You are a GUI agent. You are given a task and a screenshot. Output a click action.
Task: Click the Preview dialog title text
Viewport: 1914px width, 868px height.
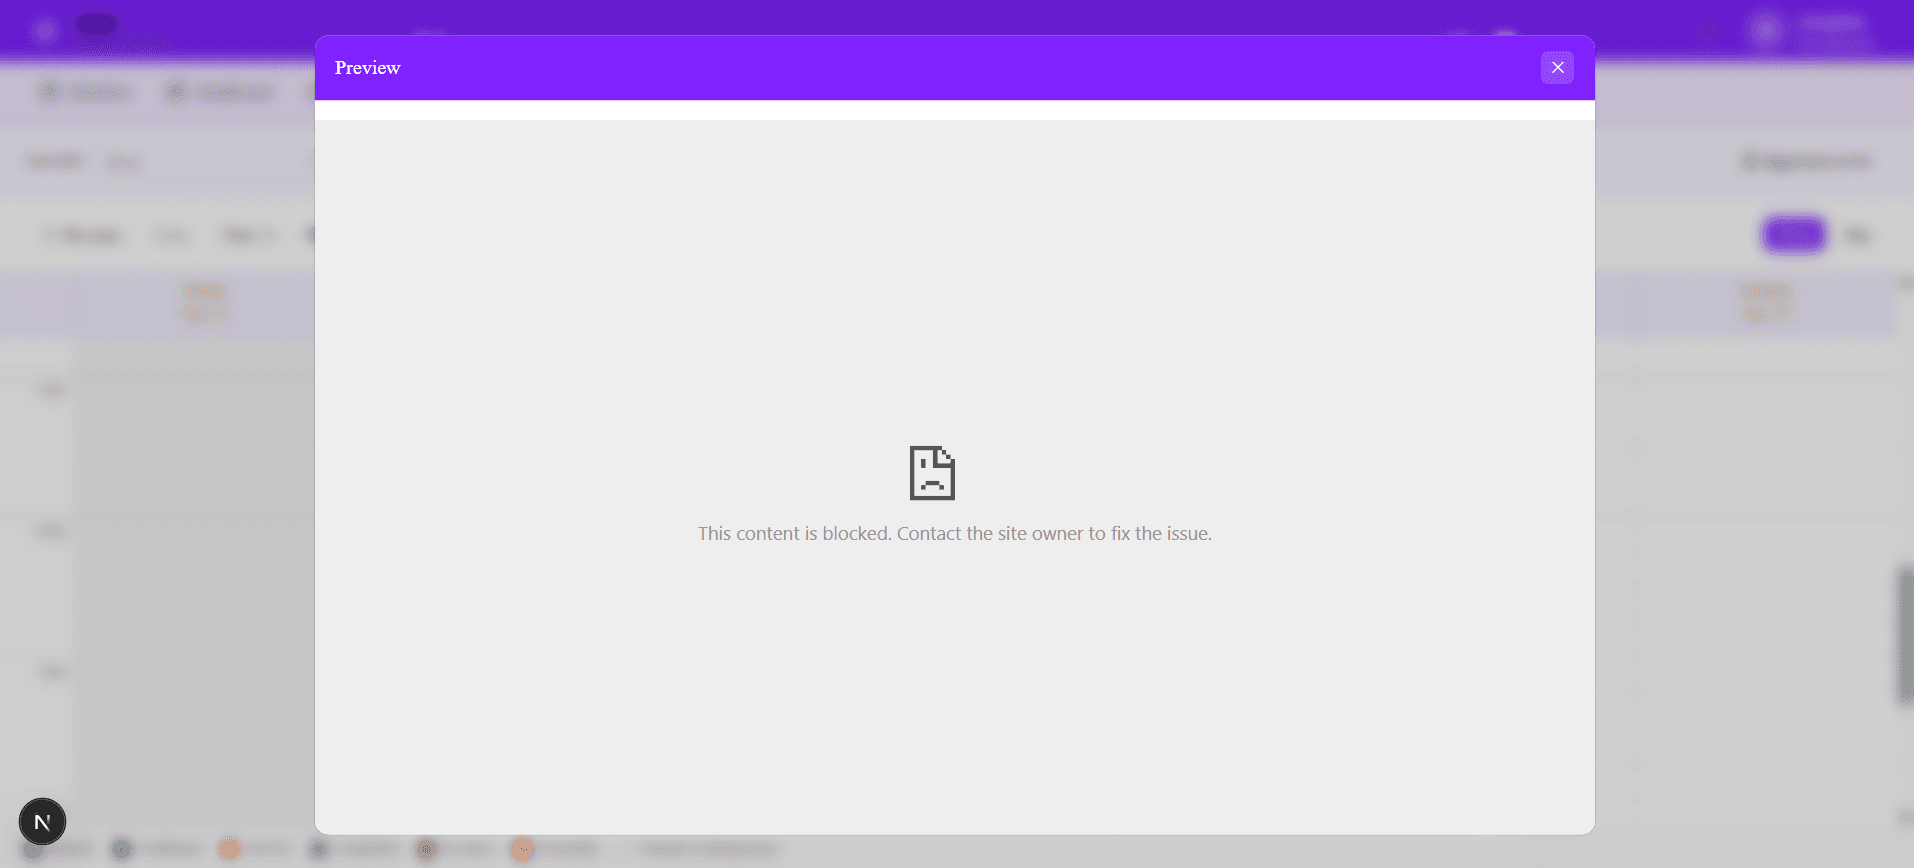367,68
